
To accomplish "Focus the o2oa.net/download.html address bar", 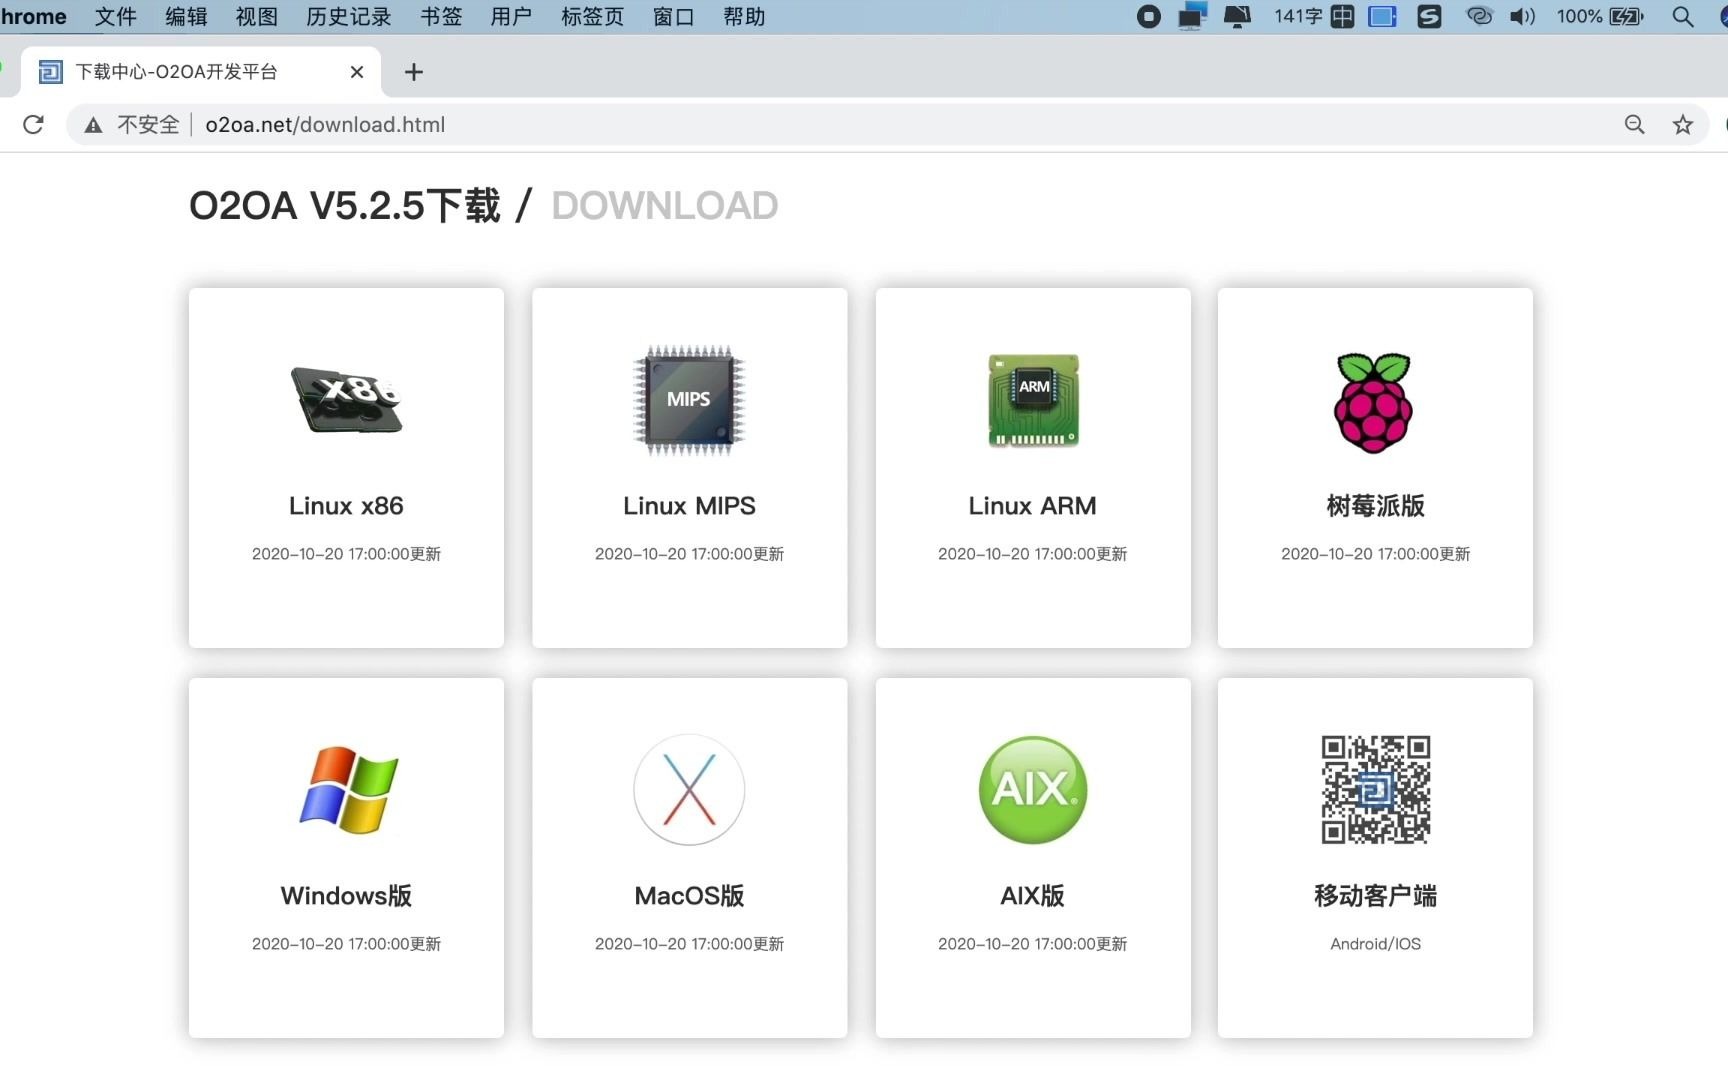I will pos(325,124).
